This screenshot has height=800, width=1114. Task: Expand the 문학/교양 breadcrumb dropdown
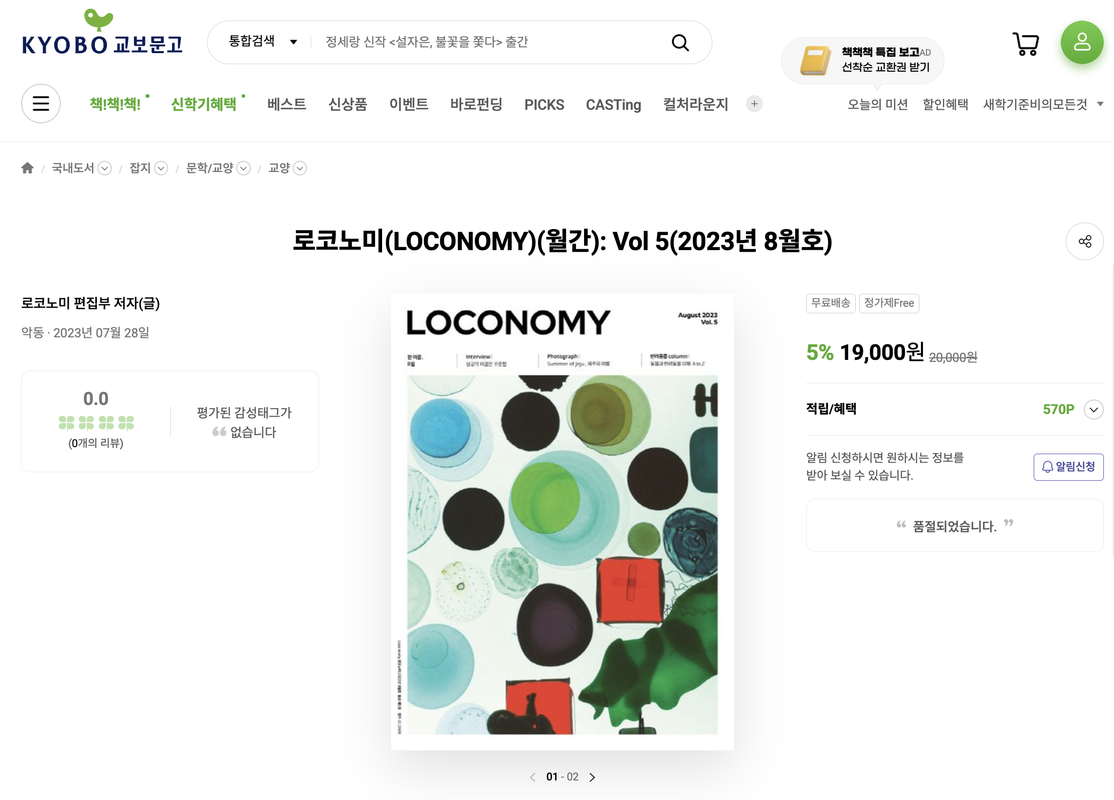(x=244, y=168)
